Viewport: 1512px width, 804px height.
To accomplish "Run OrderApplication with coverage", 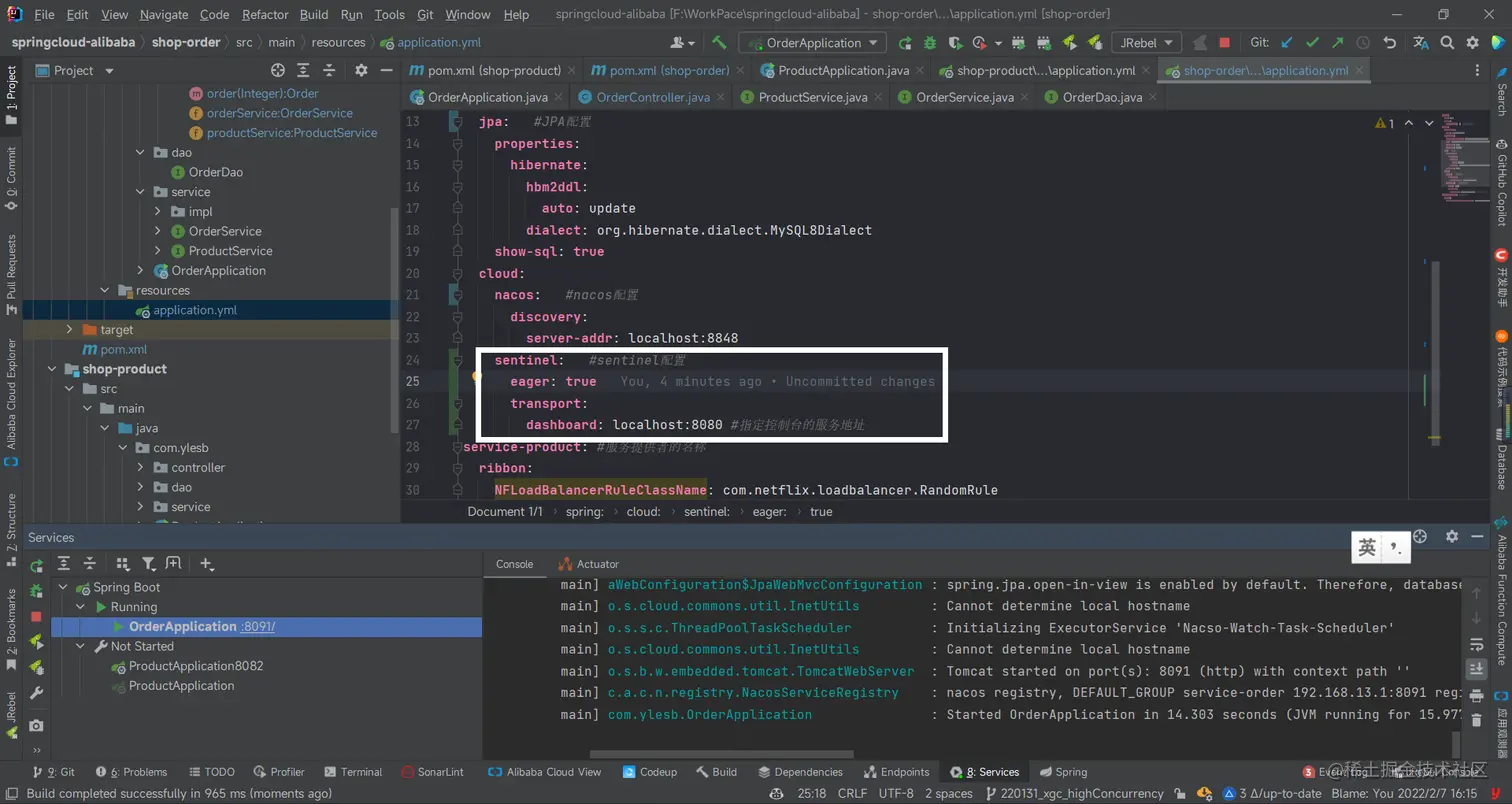I will point(955,43).
